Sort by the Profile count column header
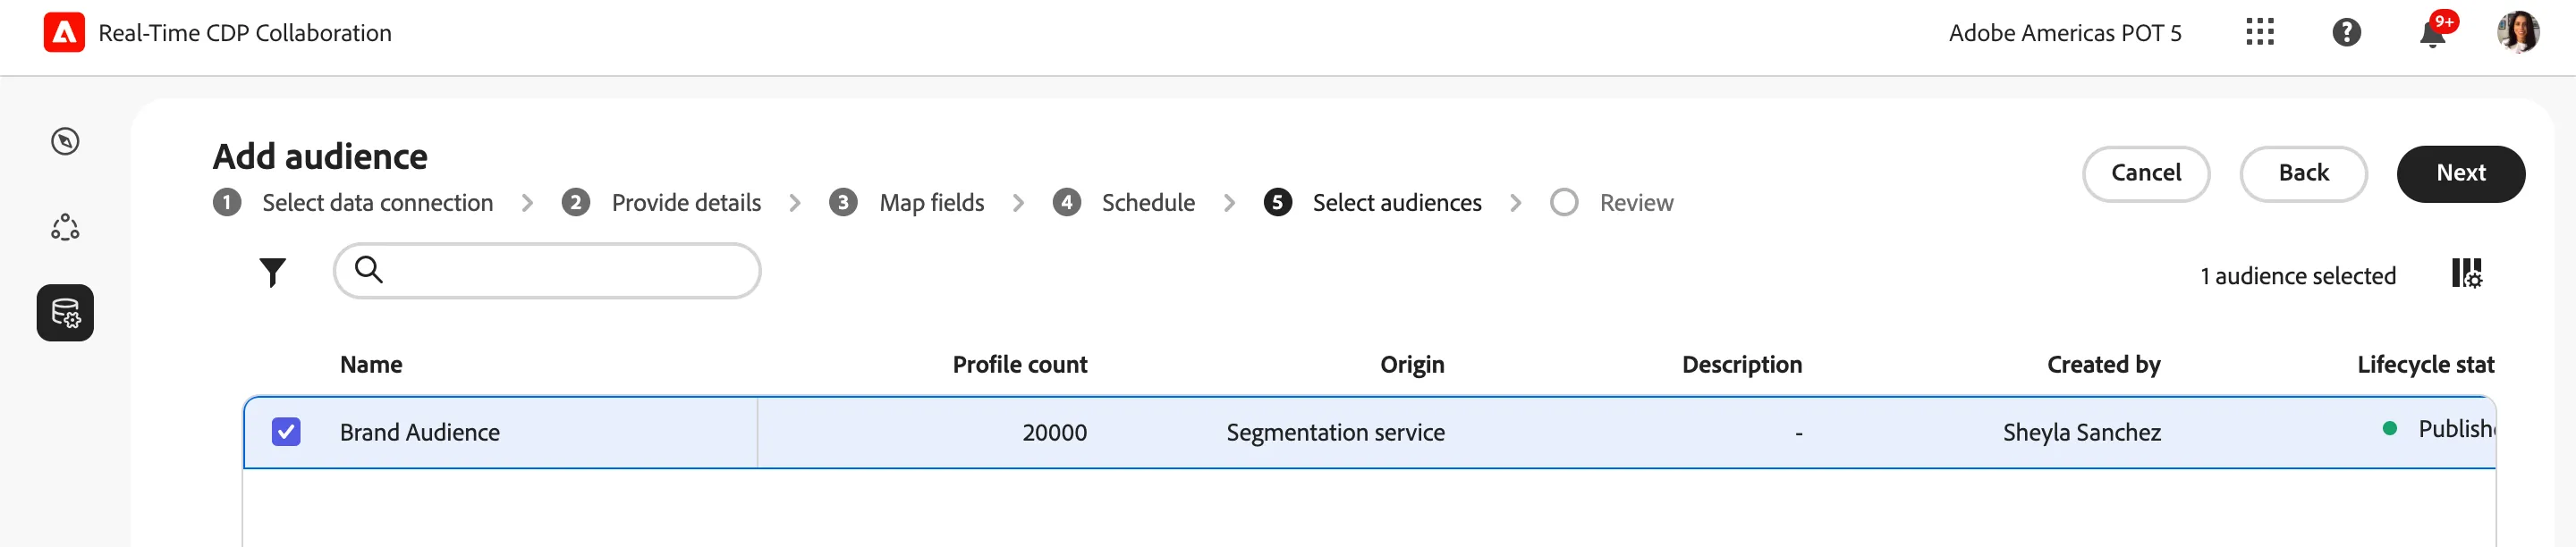The image size is (2576, 547). tap(1019, 365)
